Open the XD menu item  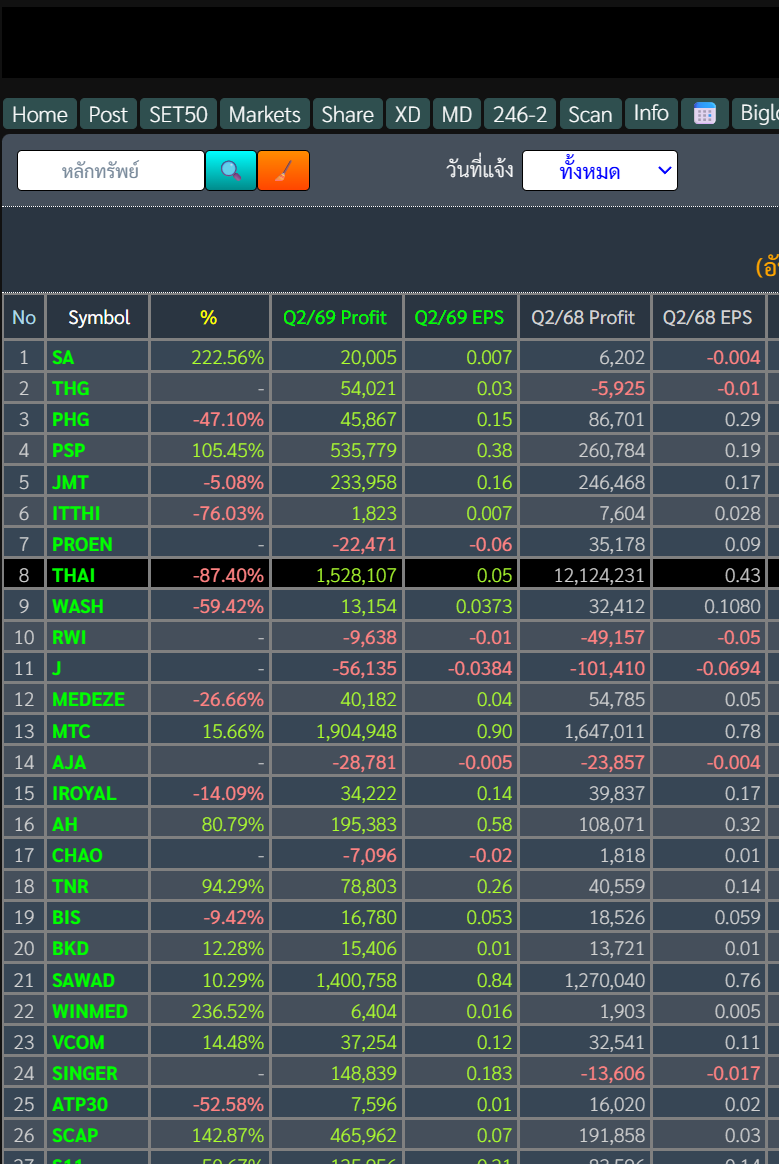tap(408, 114)
